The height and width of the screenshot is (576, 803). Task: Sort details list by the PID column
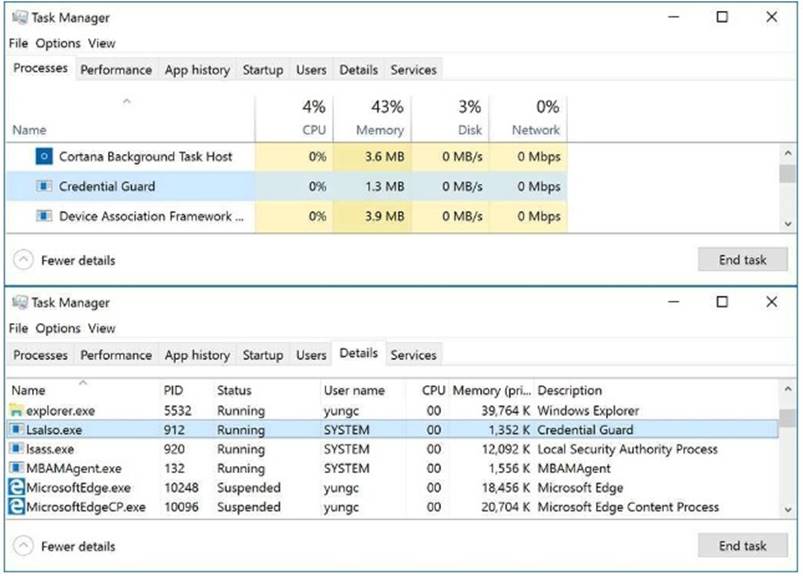pos(174,390)
